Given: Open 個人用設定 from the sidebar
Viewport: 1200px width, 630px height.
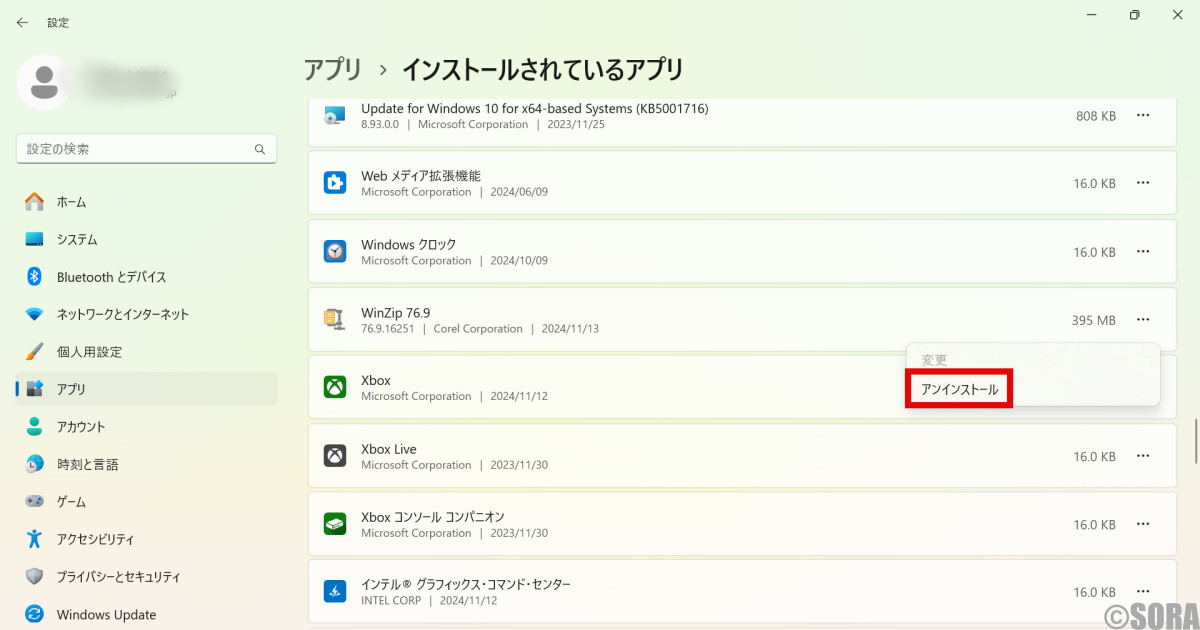Looking at the screenshot, I should pos(62,351).
